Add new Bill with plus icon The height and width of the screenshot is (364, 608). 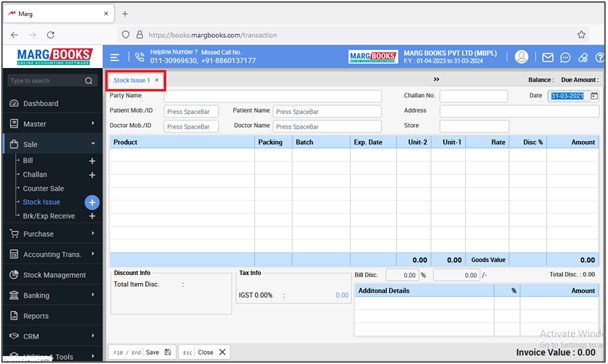click(x=92, y=161)
